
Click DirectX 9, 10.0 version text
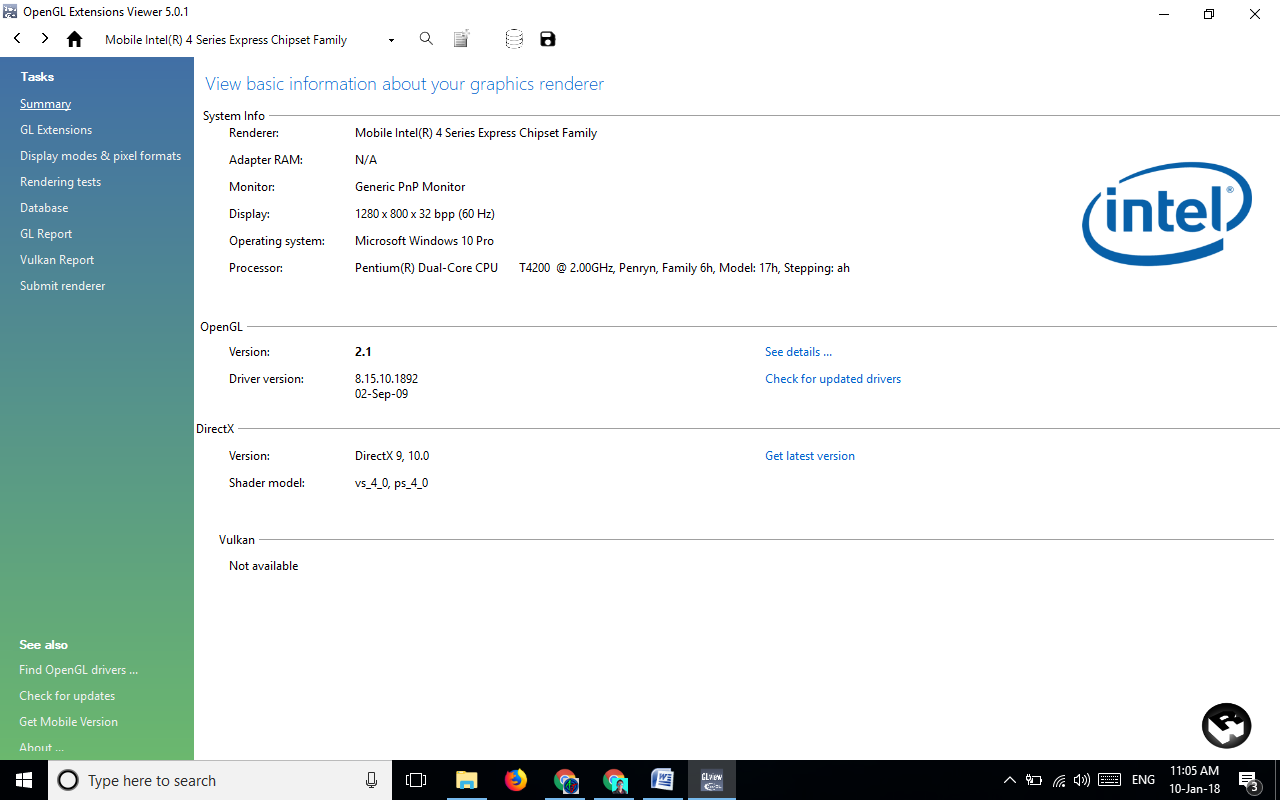pyautogui.click(x=392, y=456)
